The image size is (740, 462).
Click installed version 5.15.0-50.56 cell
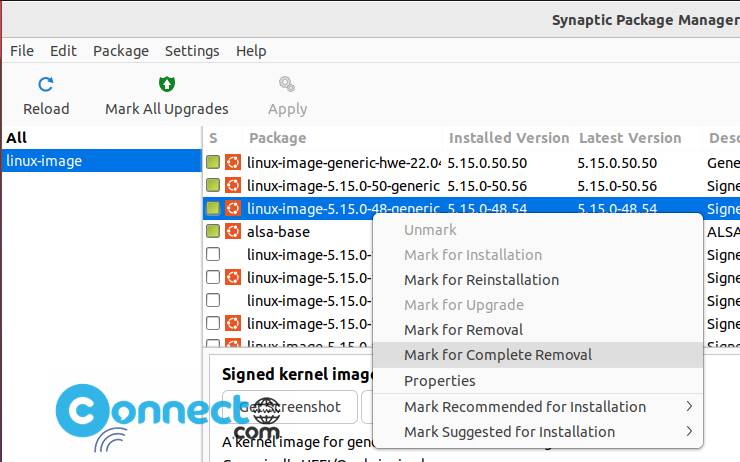(487, 186)
